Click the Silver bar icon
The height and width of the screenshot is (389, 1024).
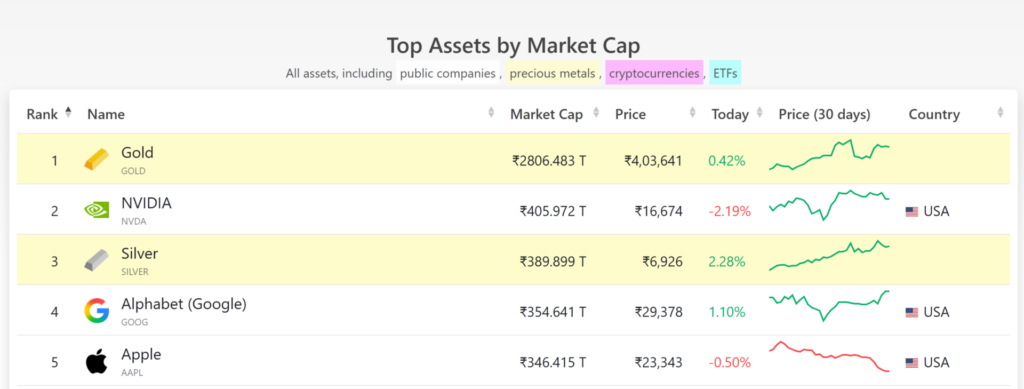click(x=97, y=260)
